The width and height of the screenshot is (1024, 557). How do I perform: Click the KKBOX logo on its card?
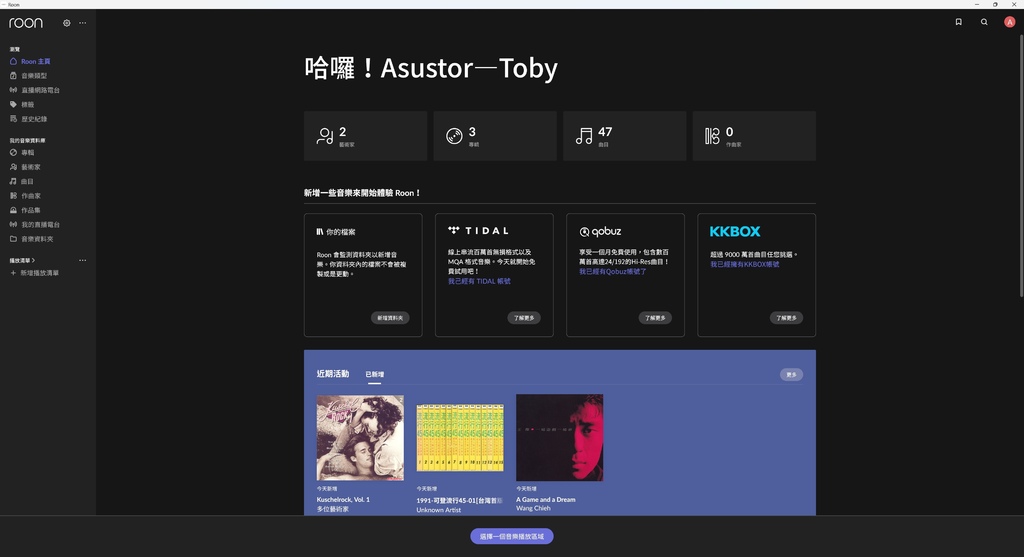pyautogui.click(x=735, y=231)
